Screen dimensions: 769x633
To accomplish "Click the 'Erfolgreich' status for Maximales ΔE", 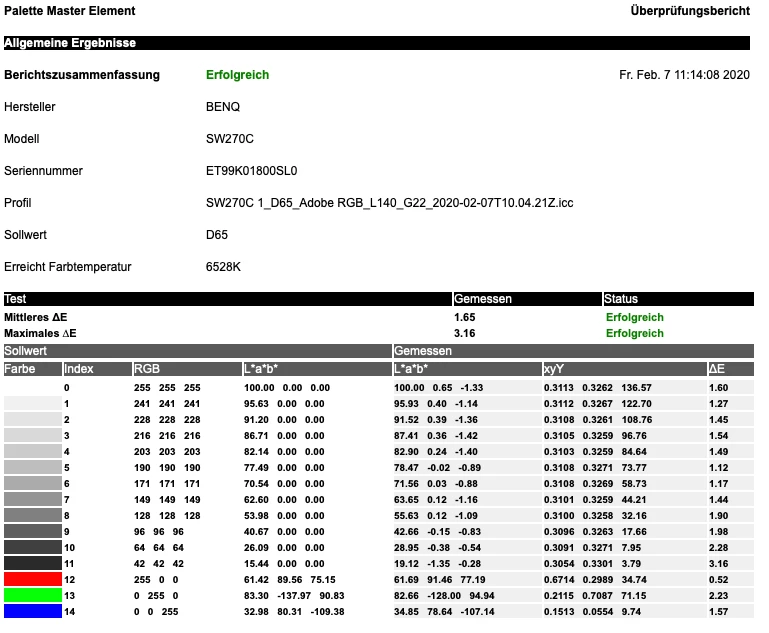I will click(635, 333).
